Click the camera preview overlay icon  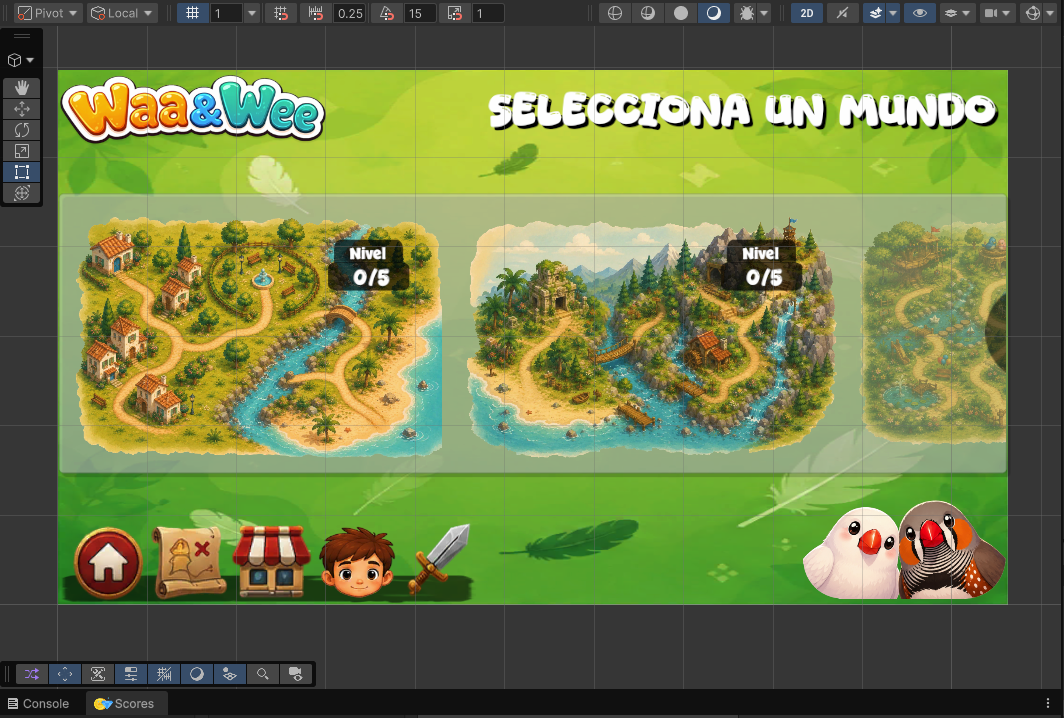pos(295,674)
